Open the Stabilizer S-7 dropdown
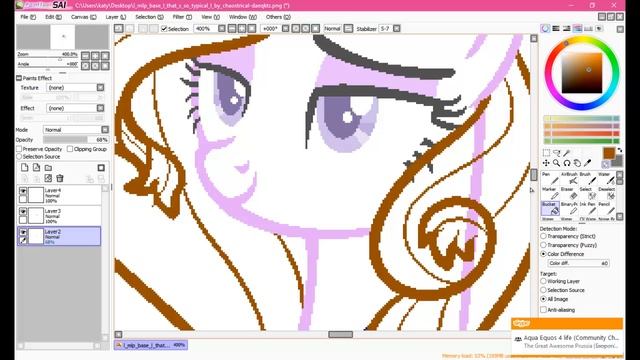The image size is (640, 360). (x=396, y=29)
